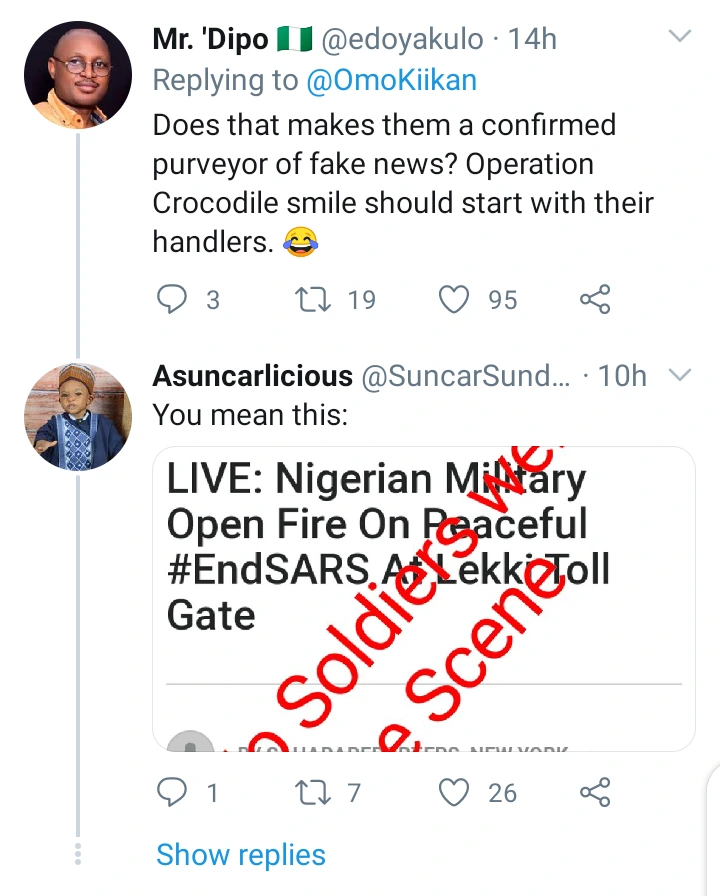Open options chevron on Mr. 'Dipo's tweet
Viewport: 720px width, 896px height.
(680, 37)
